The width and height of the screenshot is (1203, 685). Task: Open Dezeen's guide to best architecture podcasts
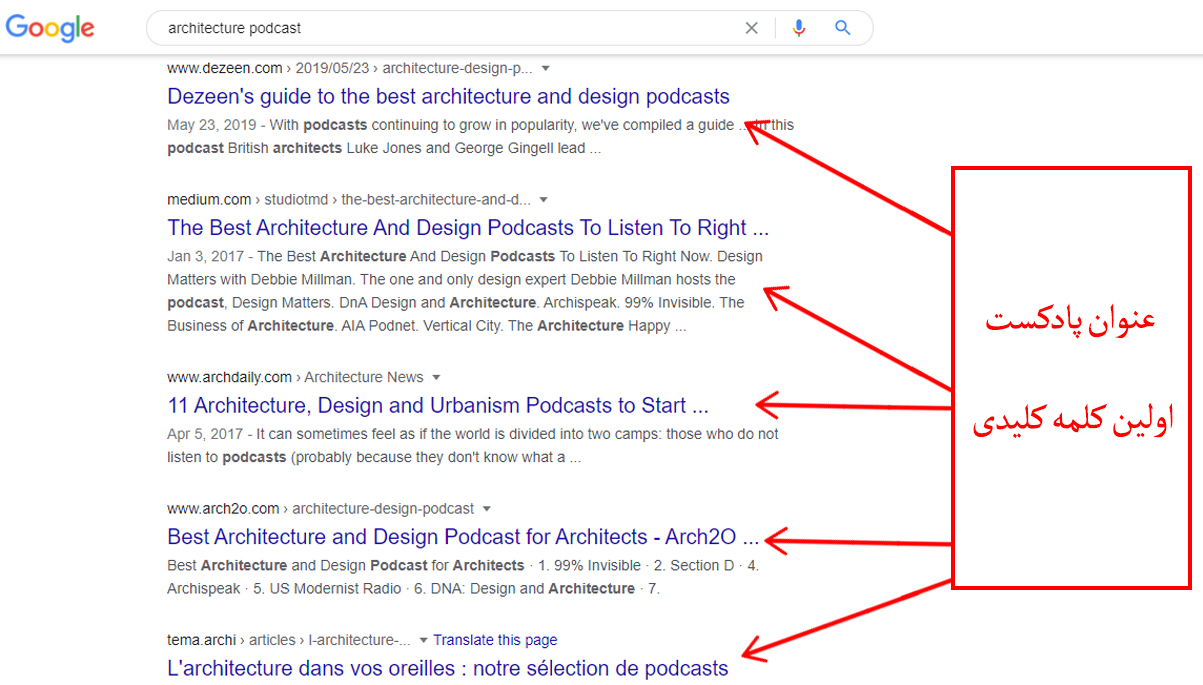[448, 97]
